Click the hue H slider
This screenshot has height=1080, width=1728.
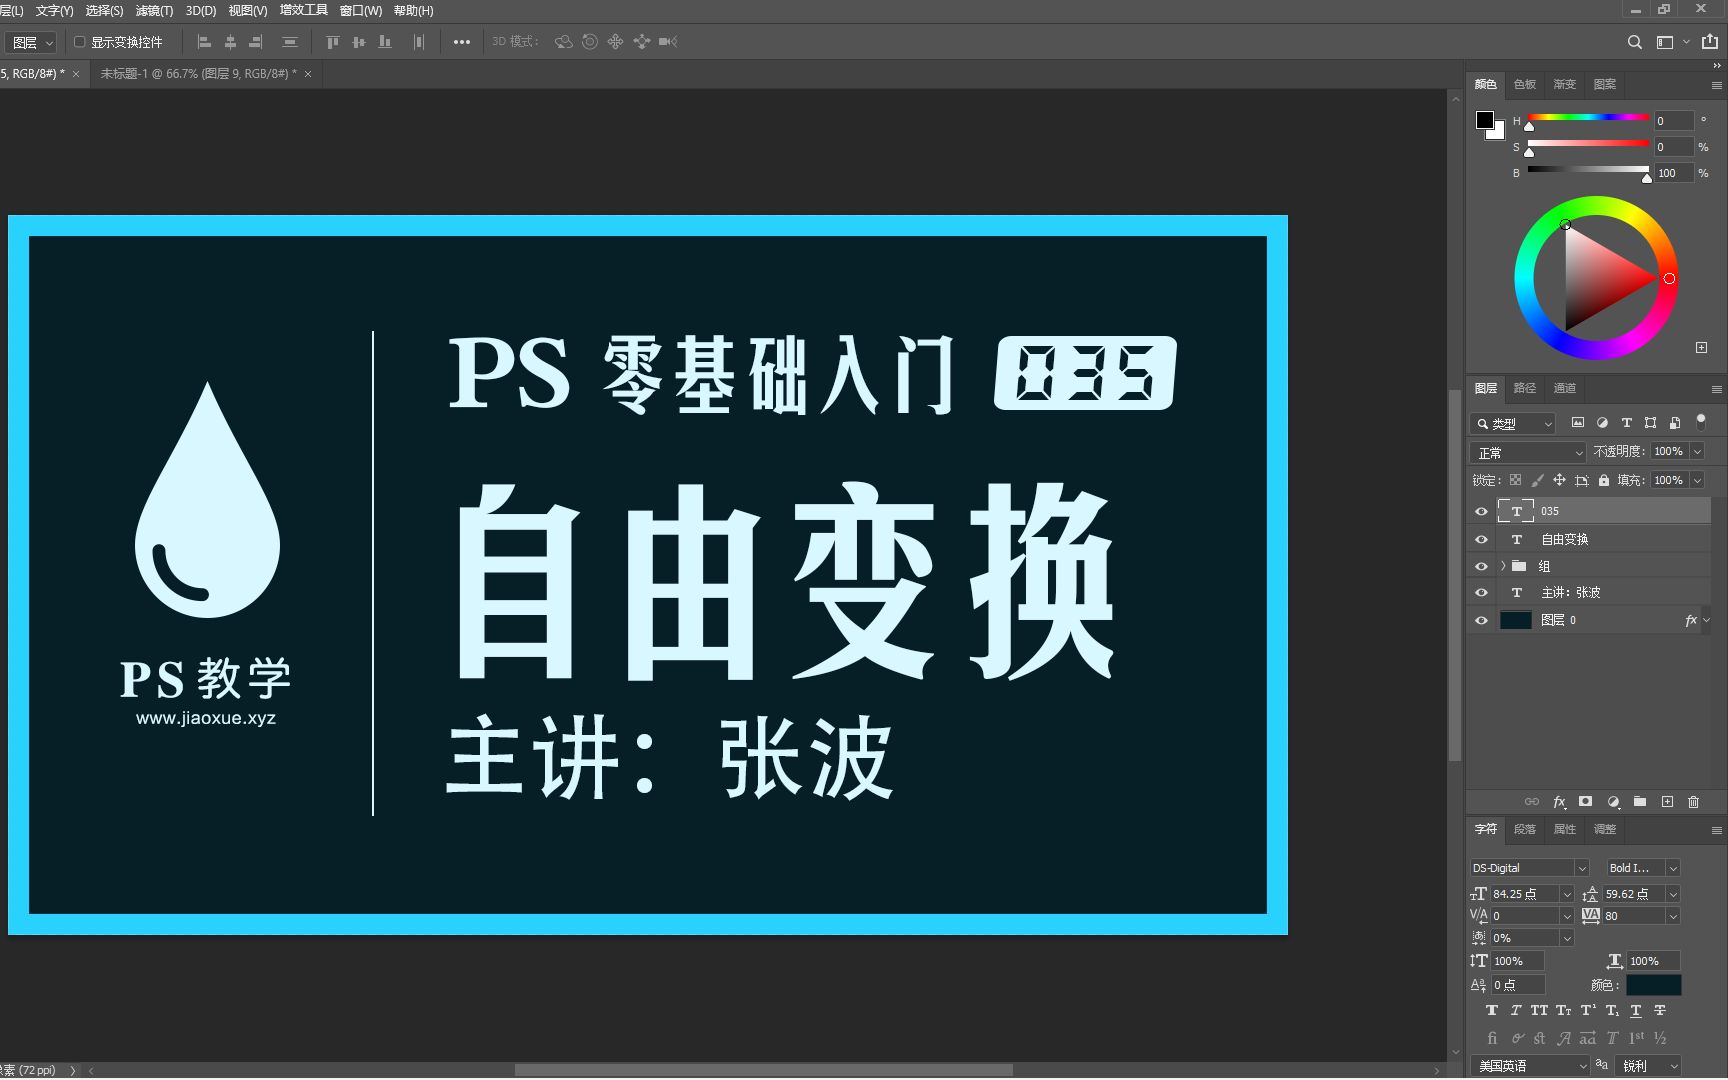(x=1588, y=118)
